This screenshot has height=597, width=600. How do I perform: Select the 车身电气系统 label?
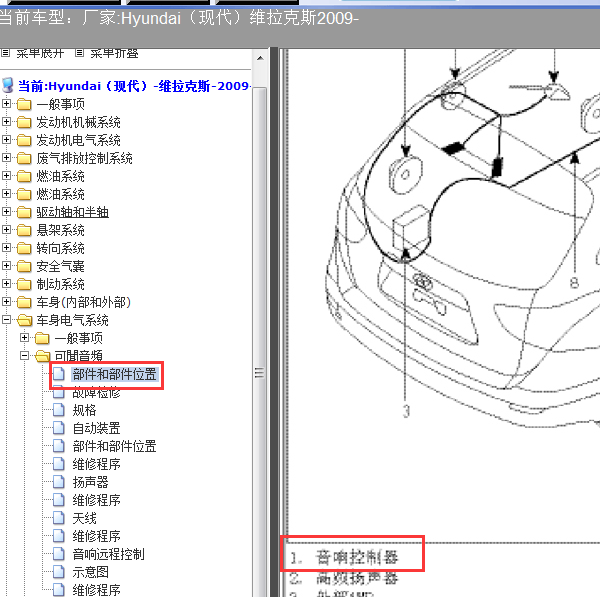tap(72, 320)
